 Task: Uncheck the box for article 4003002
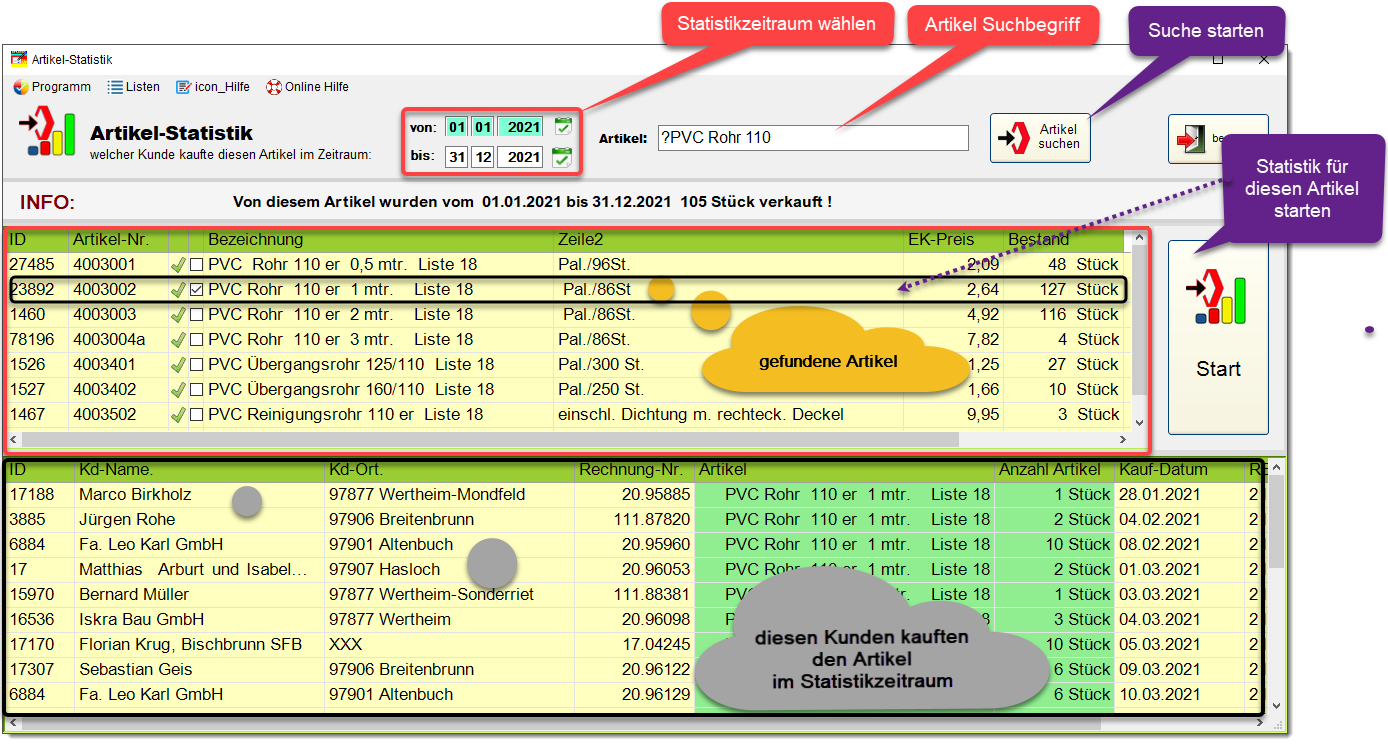coord(197,290)
